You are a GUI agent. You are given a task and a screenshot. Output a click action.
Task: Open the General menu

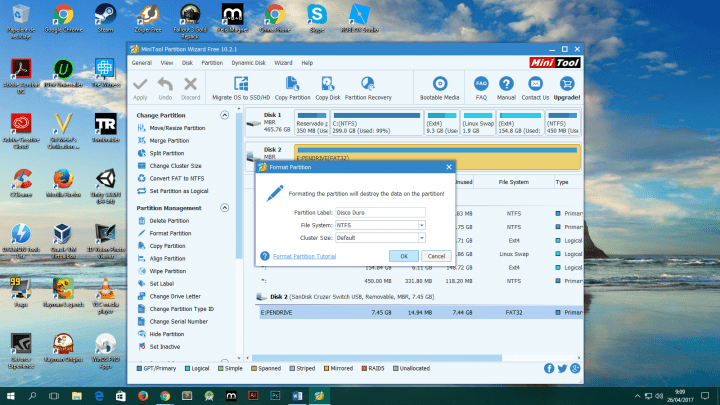point(141,63)
